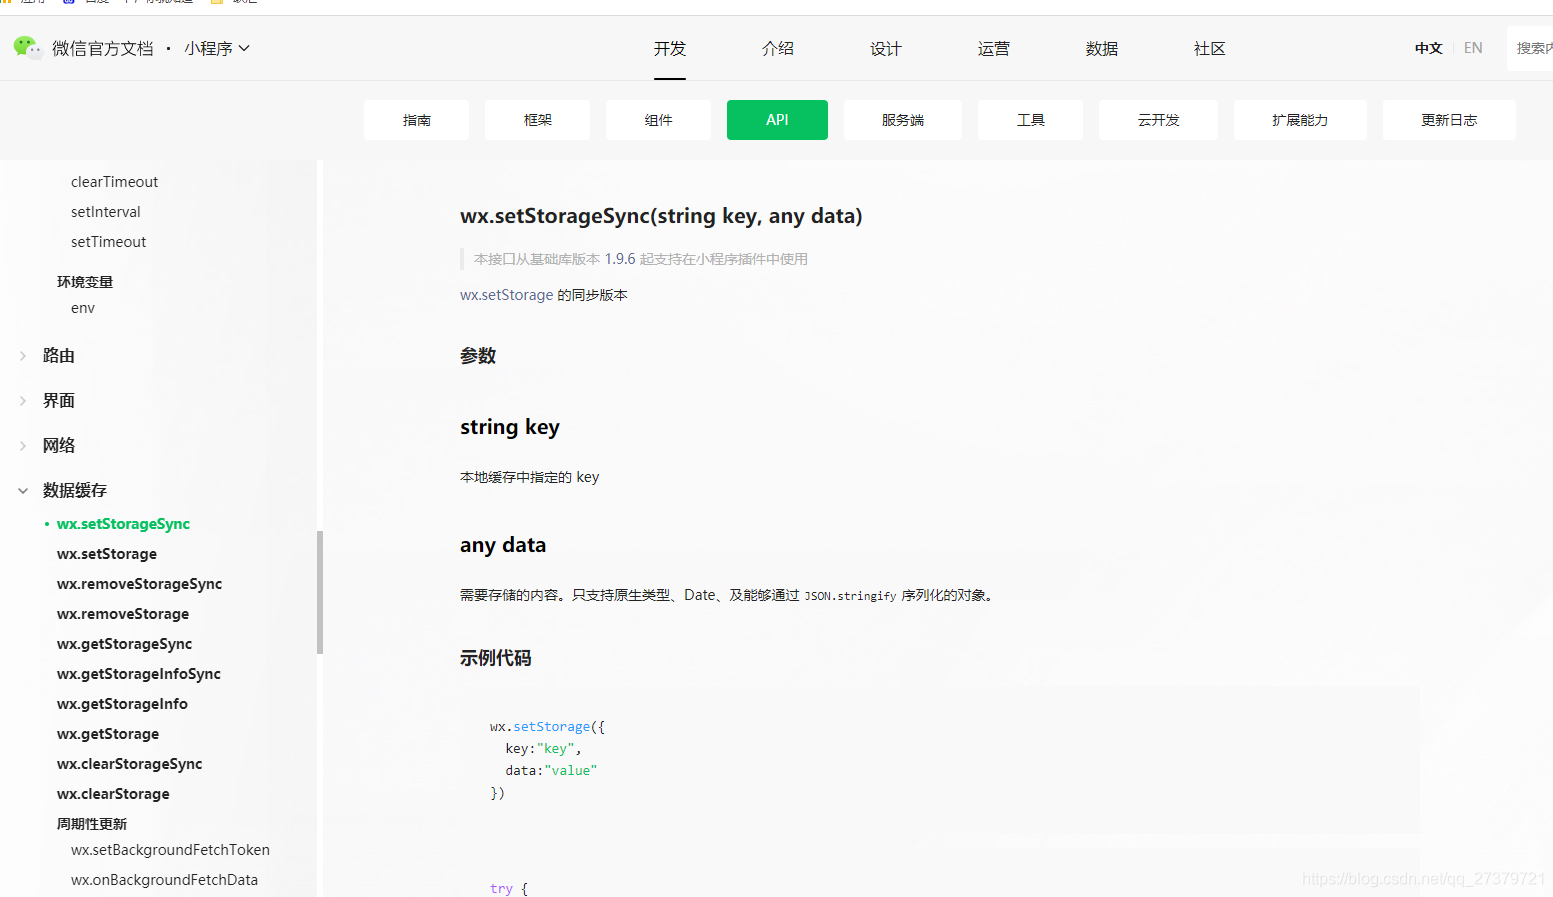Open the 界面 sidebar section
This screenshot has width=1553, height=897.
(59, 401)
